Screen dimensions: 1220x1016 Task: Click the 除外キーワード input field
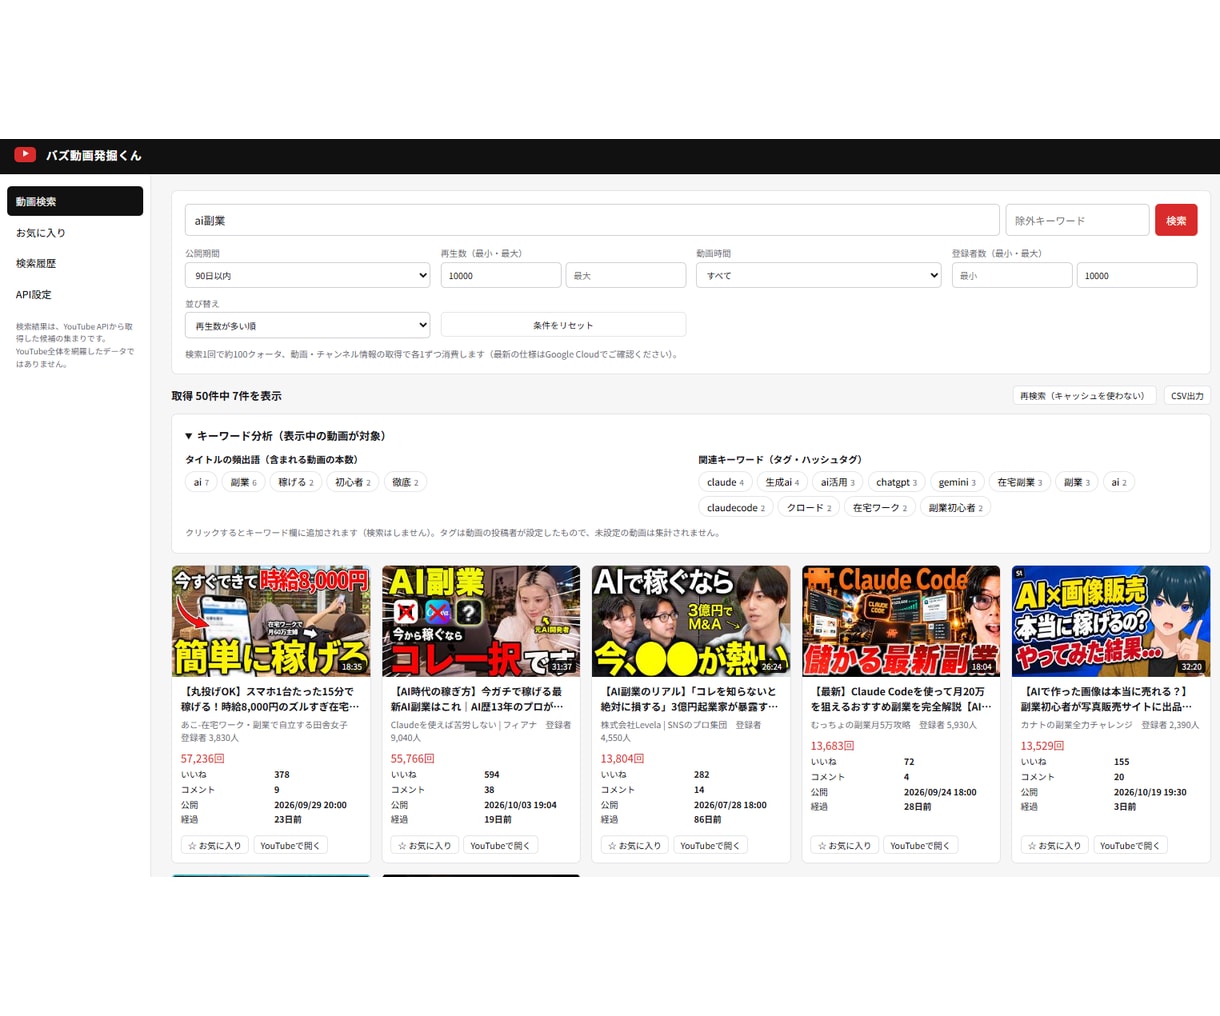coord(1077,220)
